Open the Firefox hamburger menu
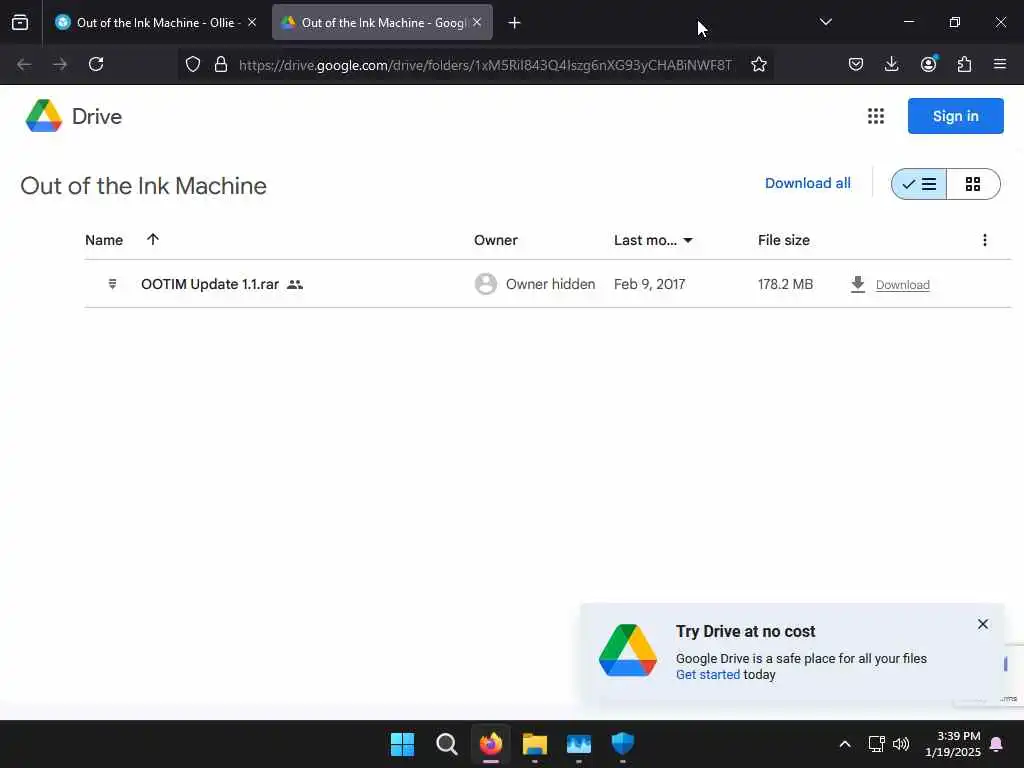This screenshot has height=768, width=1024. 1000,64
